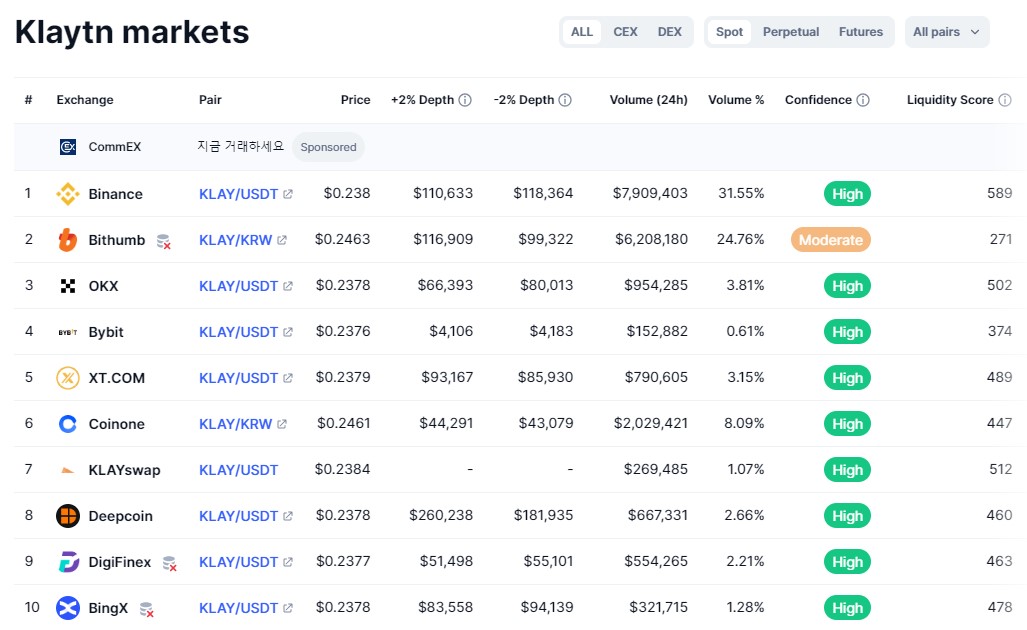
Task: Click the Liquidity Score info tooltip
Action: pyautogui.click(x=1006, y=100)
